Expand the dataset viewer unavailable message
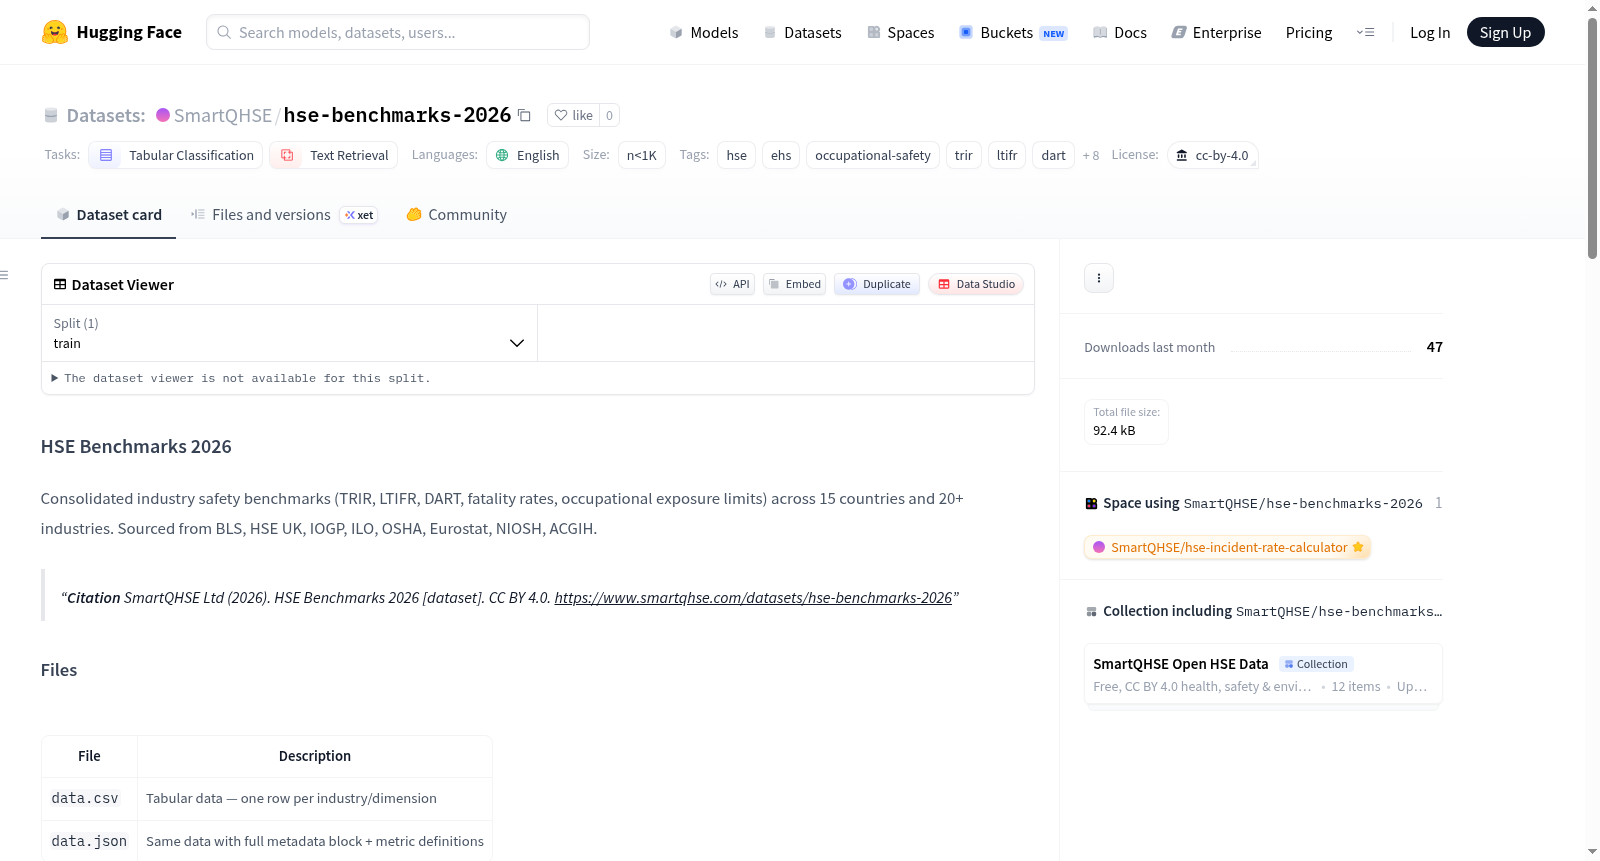 (241, 378)
